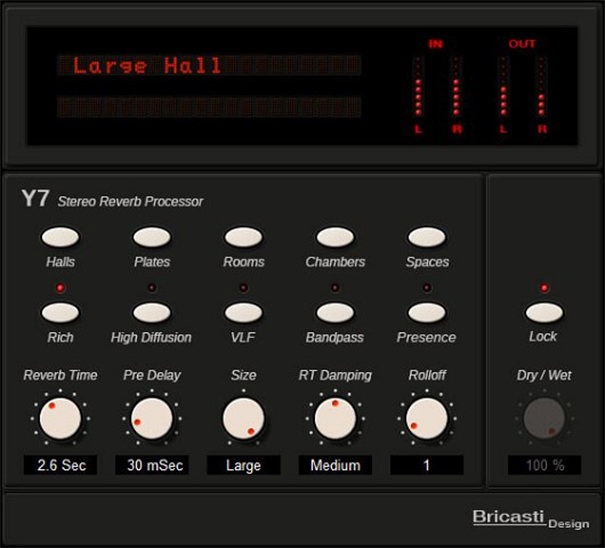The height and width of the screenshot is (548, 605).
Task: Toggle the VLF button
Action: coord(243,312)
